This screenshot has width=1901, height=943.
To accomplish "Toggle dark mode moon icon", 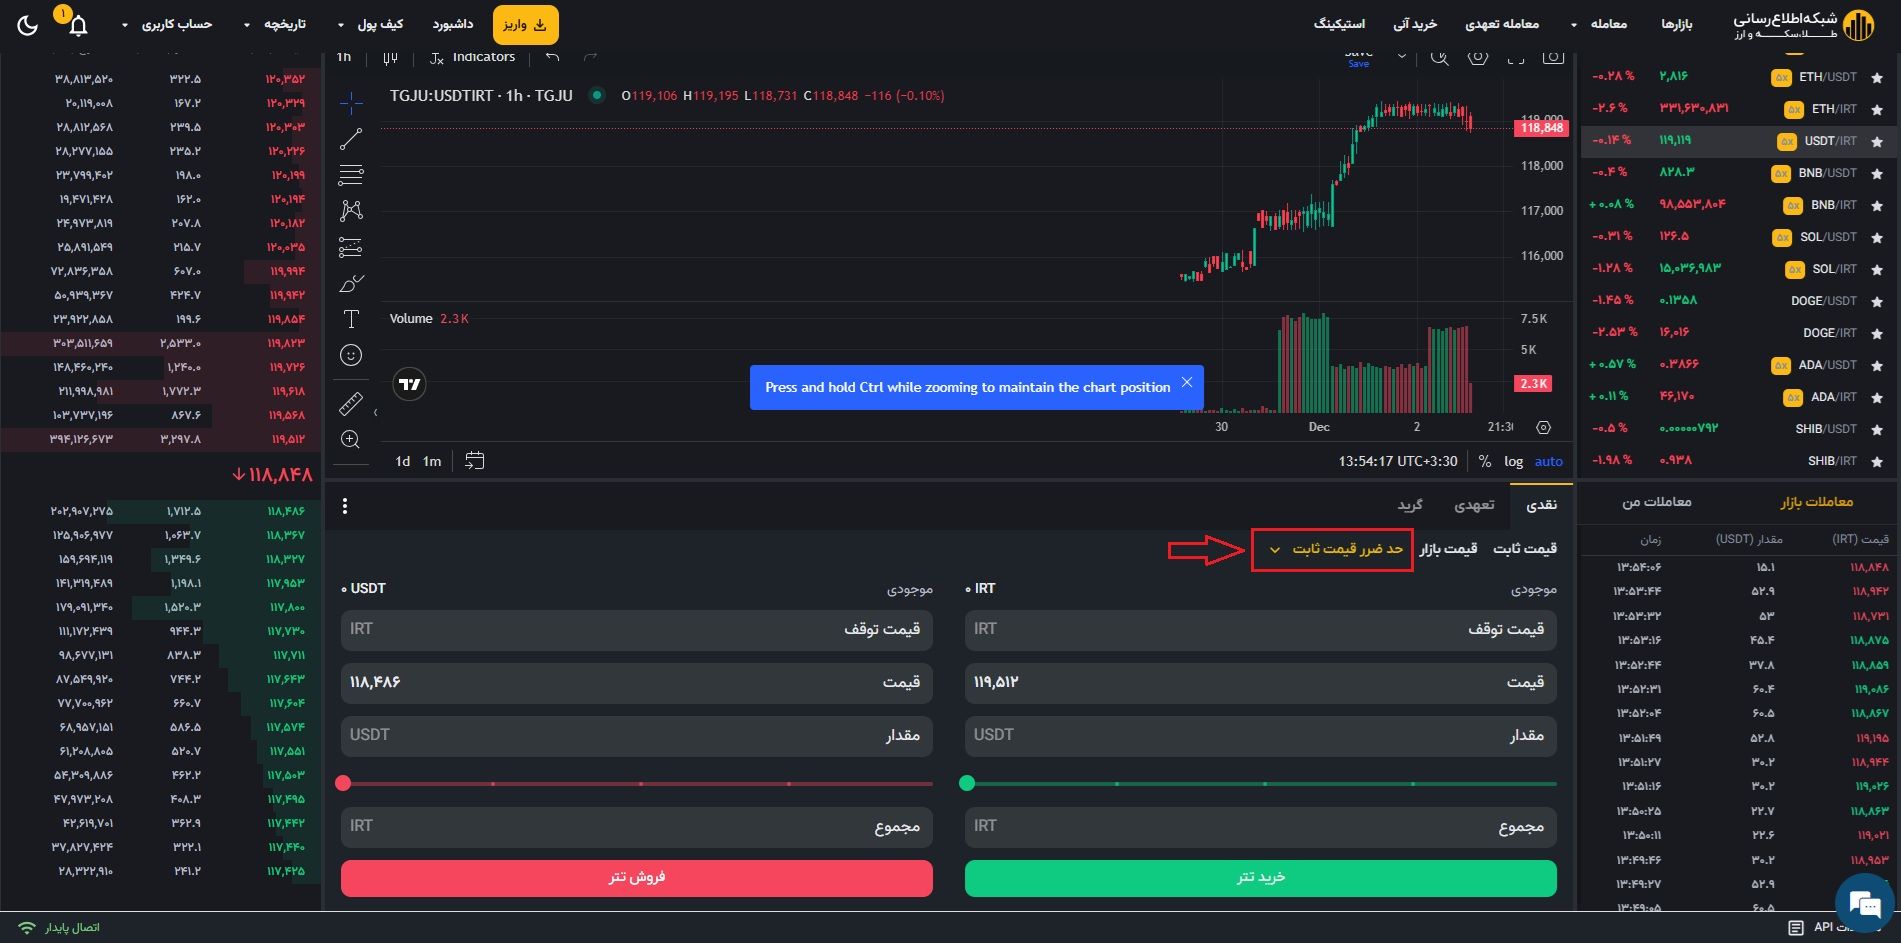I will 28,25.
